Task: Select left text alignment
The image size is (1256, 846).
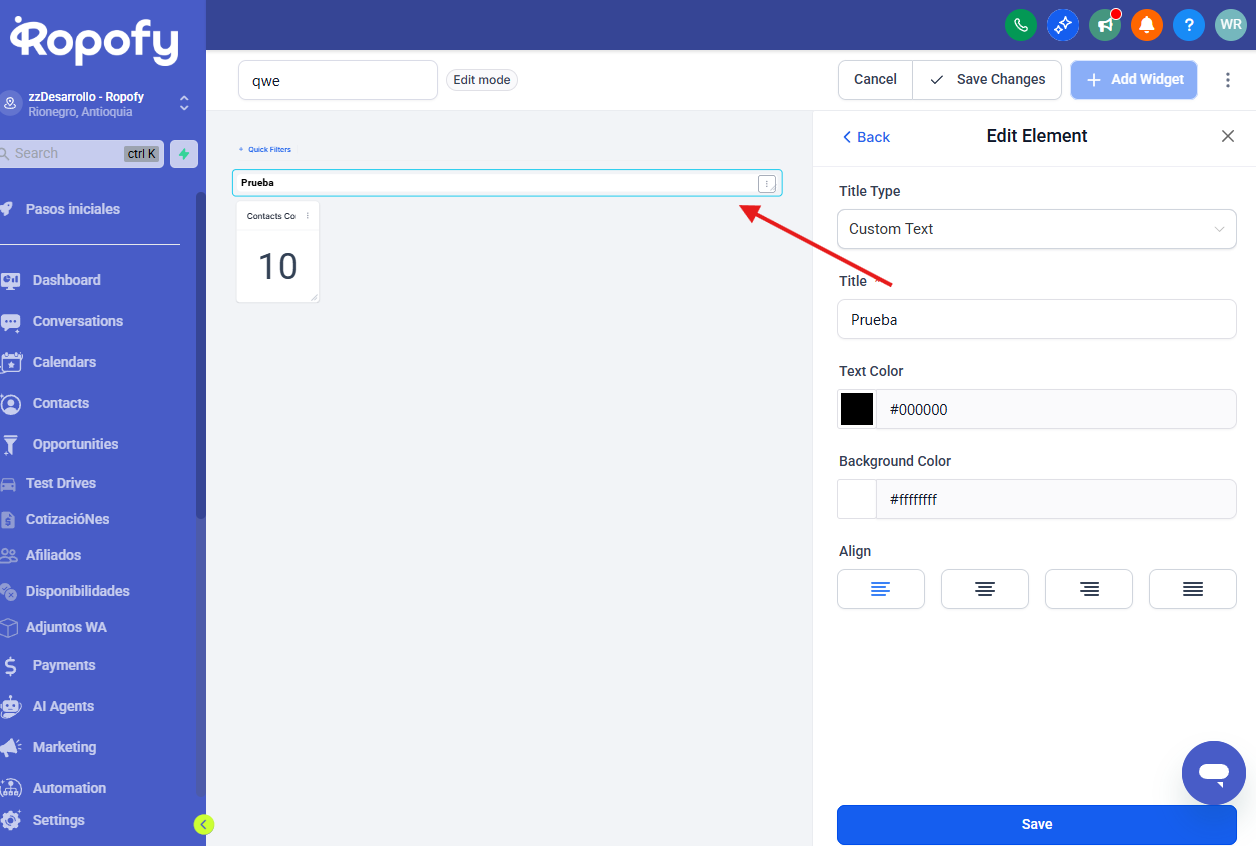Action: point(880,589)
